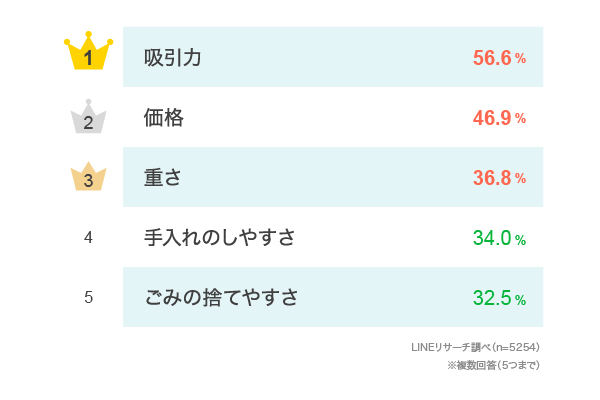Click the rank number 5

88,297
